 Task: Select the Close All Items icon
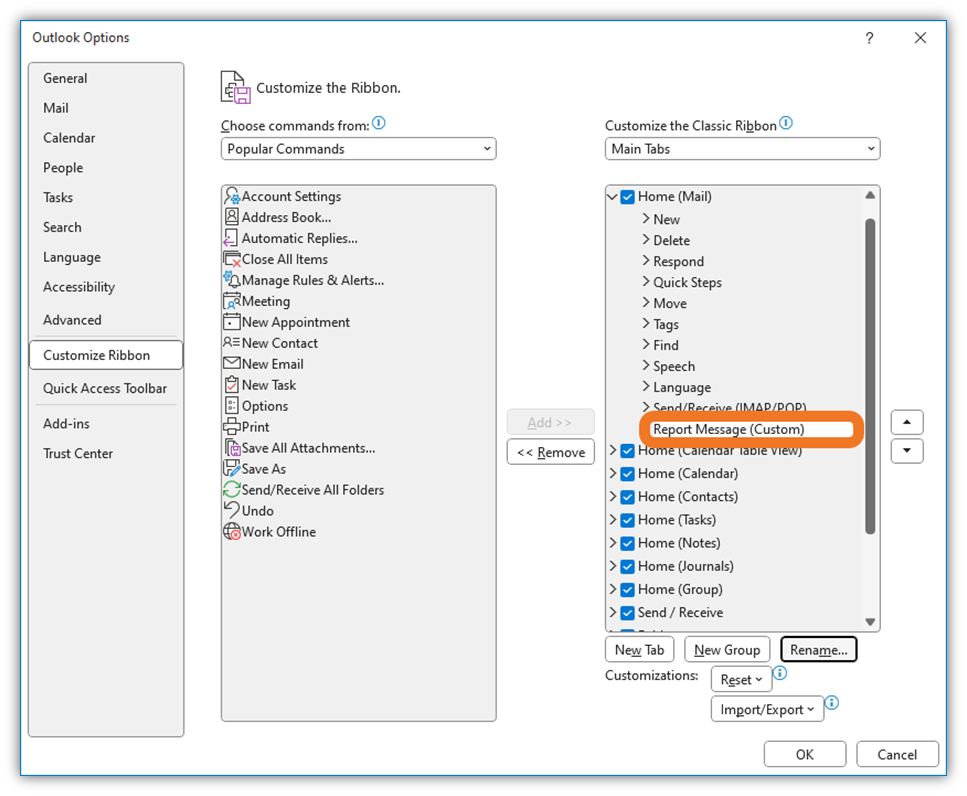pos(232,259)
